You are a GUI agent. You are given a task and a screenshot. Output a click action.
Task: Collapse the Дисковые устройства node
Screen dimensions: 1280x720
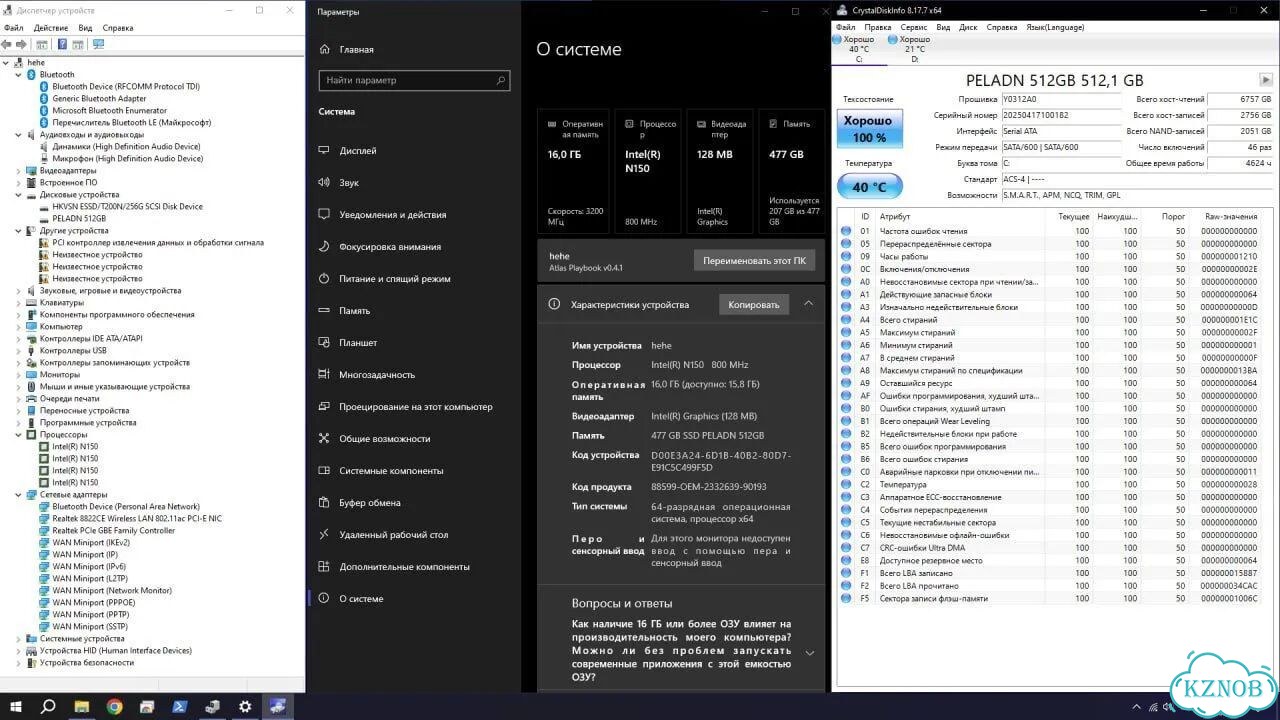[x=19, y=195]
